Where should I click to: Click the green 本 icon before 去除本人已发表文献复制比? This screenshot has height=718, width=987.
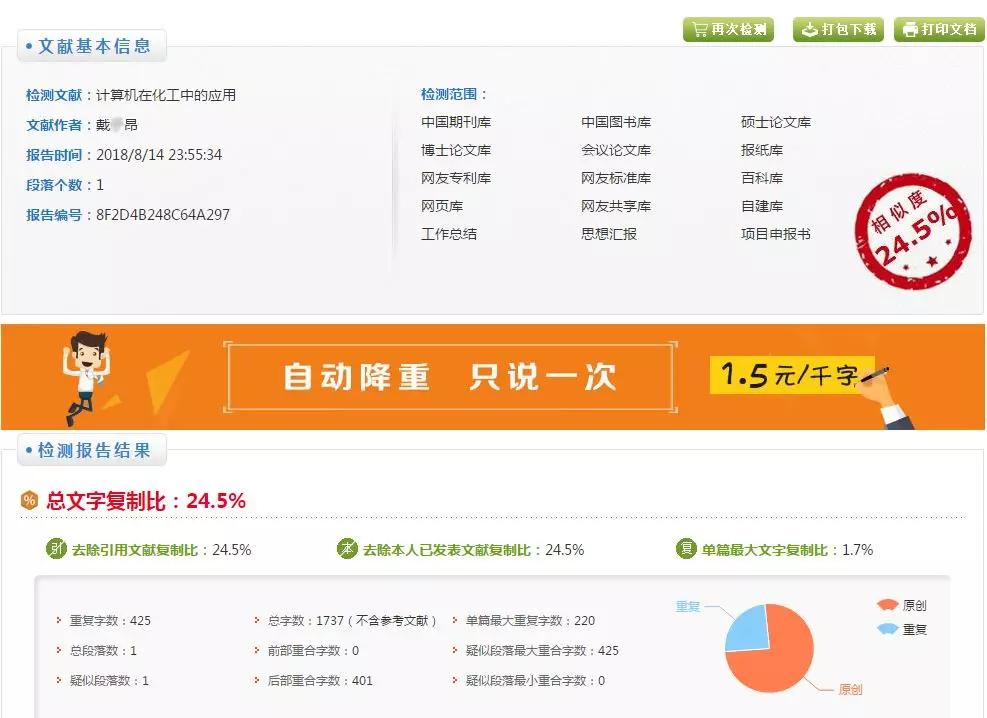coord(347,549)
